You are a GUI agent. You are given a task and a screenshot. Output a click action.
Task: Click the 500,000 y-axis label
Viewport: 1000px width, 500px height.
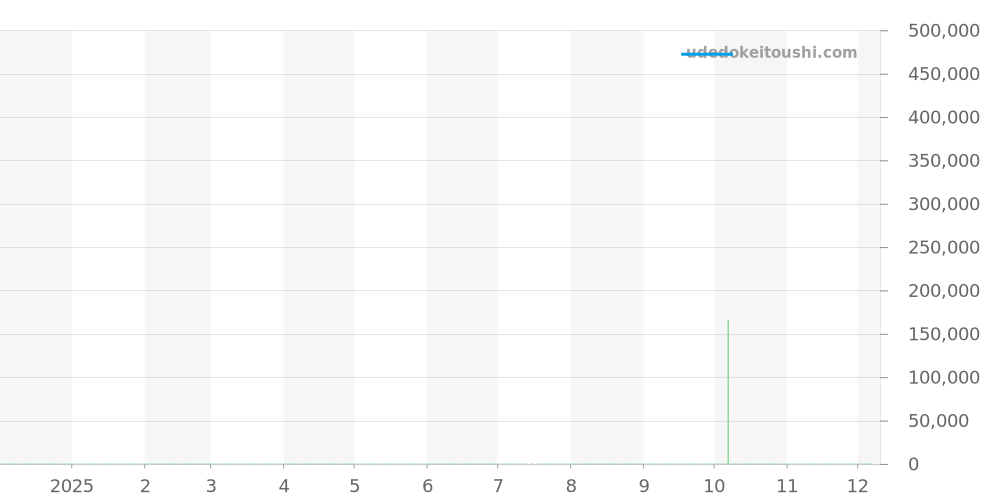943,31
